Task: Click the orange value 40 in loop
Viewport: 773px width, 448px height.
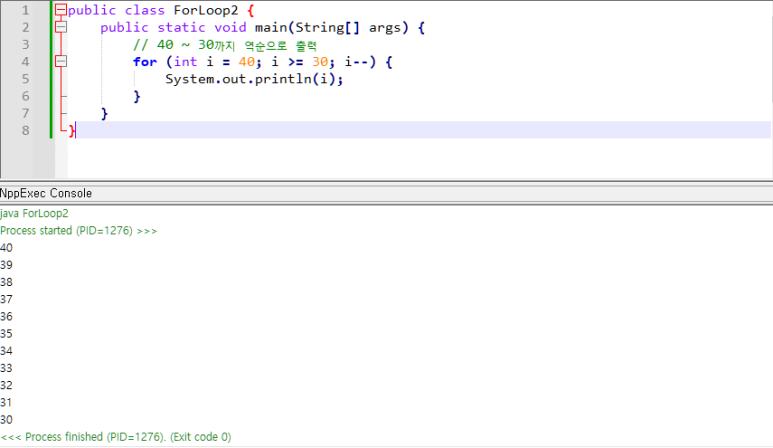Action: [246, 62]
